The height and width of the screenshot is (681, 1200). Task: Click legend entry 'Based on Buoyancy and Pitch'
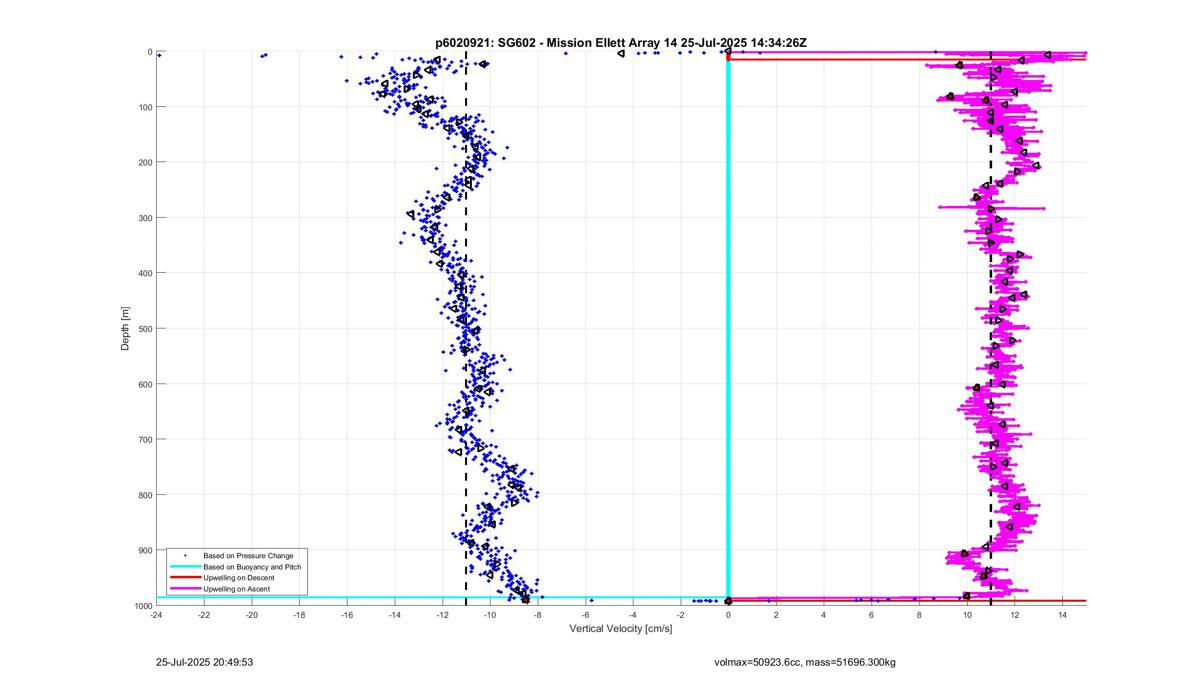251,567
